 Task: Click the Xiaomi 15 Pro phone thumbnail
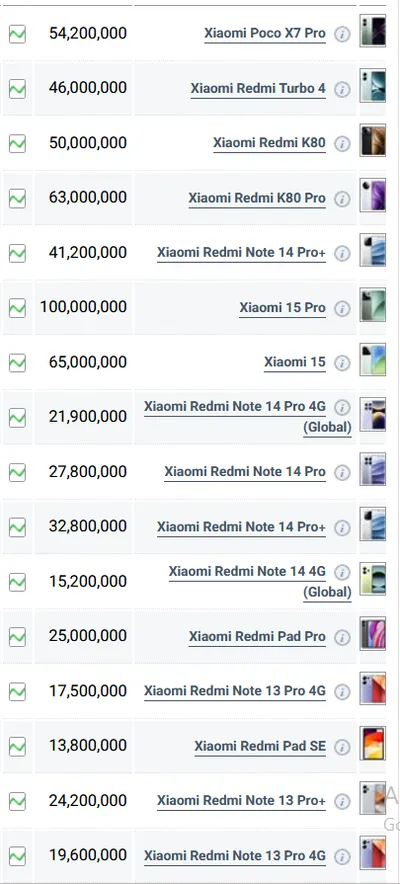click(x=373, y=304)
